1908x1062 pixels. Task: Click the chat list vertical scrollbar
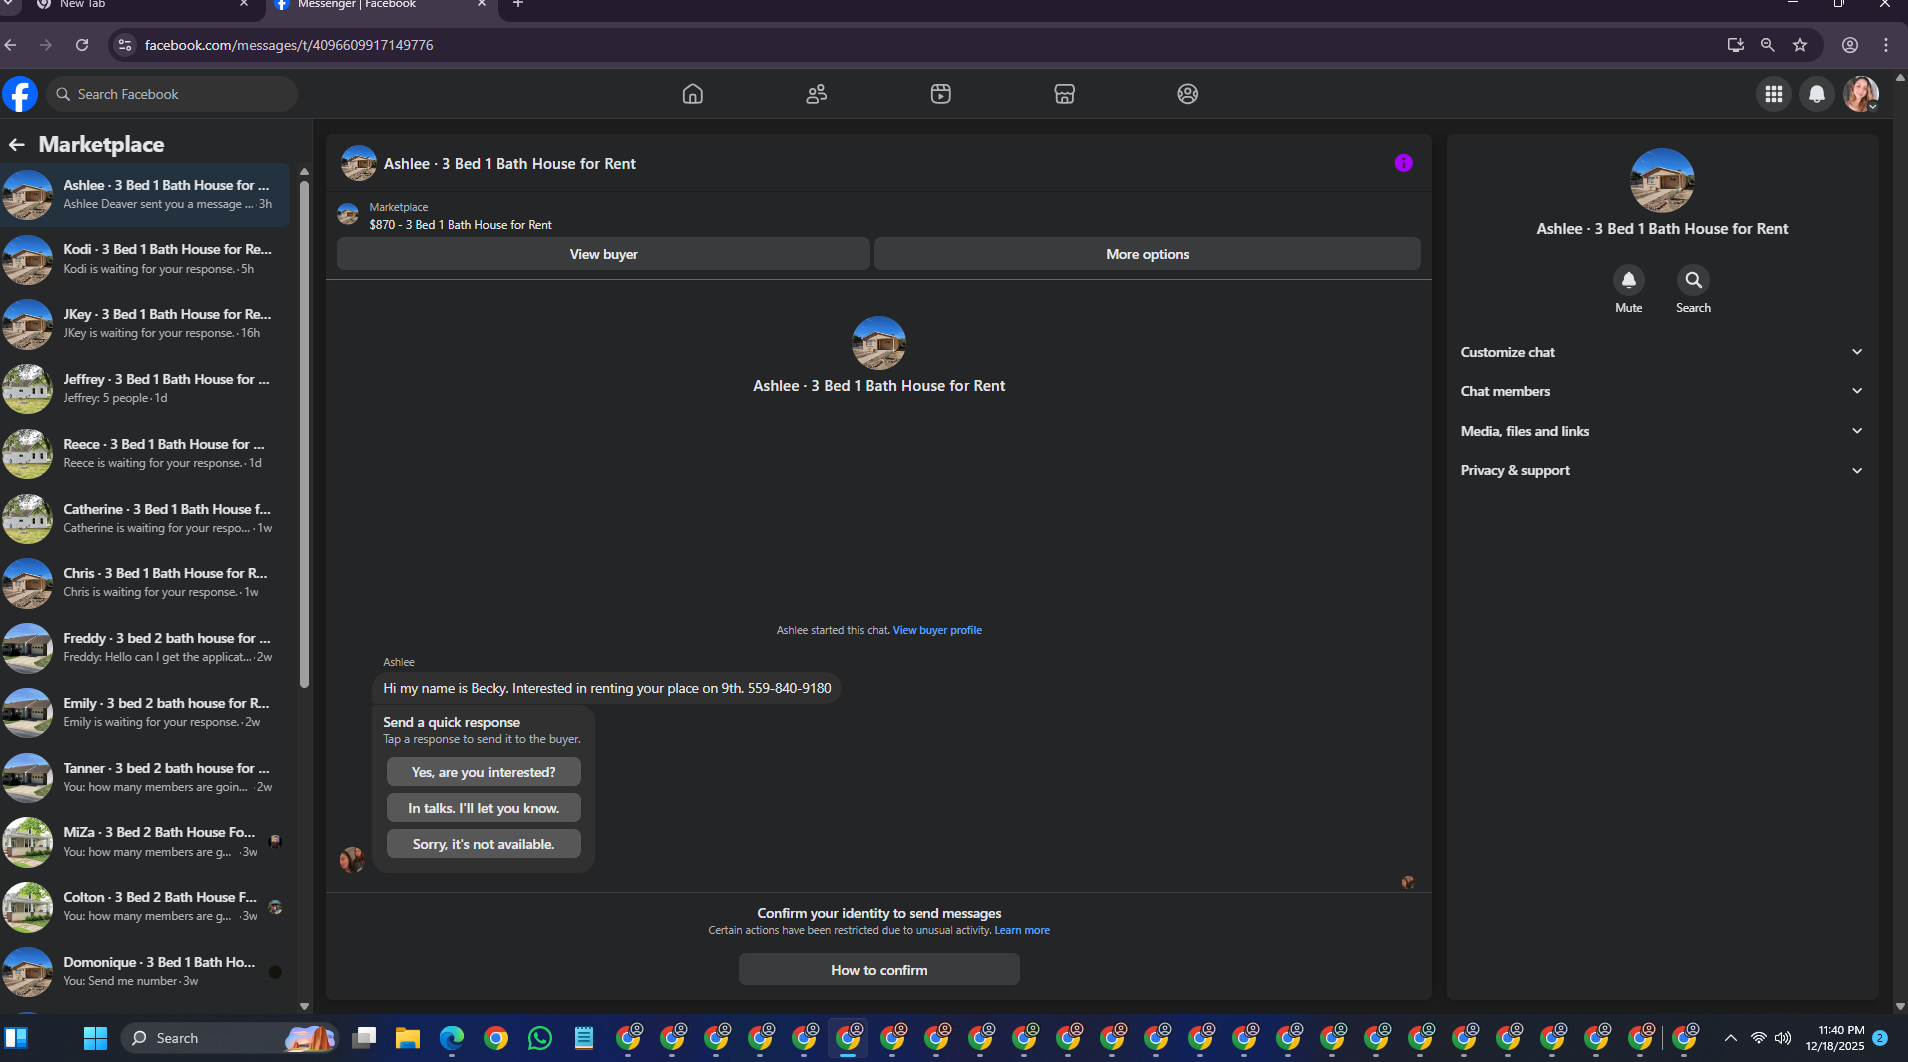click(304, 435)
